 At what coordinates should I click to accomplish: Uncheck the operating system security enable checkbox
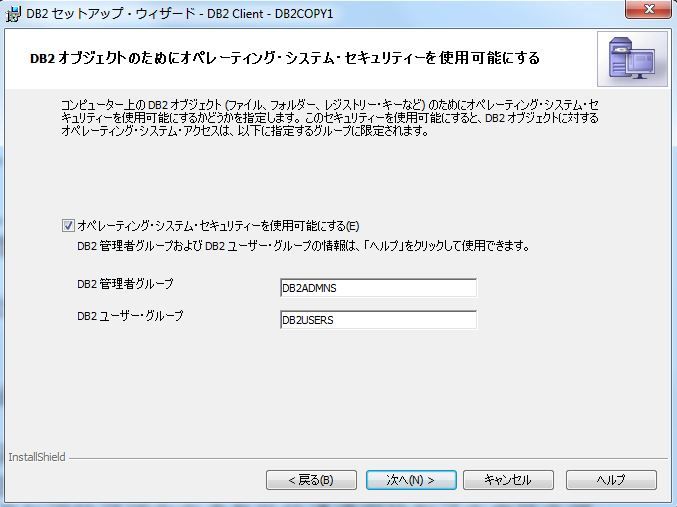(x=68, y=225)
